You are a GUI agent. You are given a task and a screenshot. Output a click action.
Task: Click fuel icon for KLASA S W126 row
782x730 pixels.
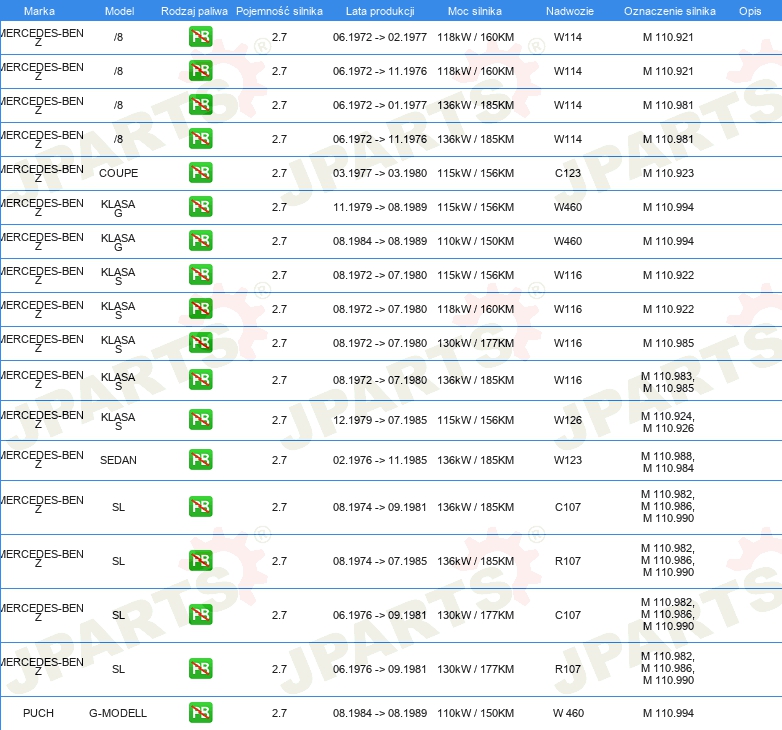point(200,420)
